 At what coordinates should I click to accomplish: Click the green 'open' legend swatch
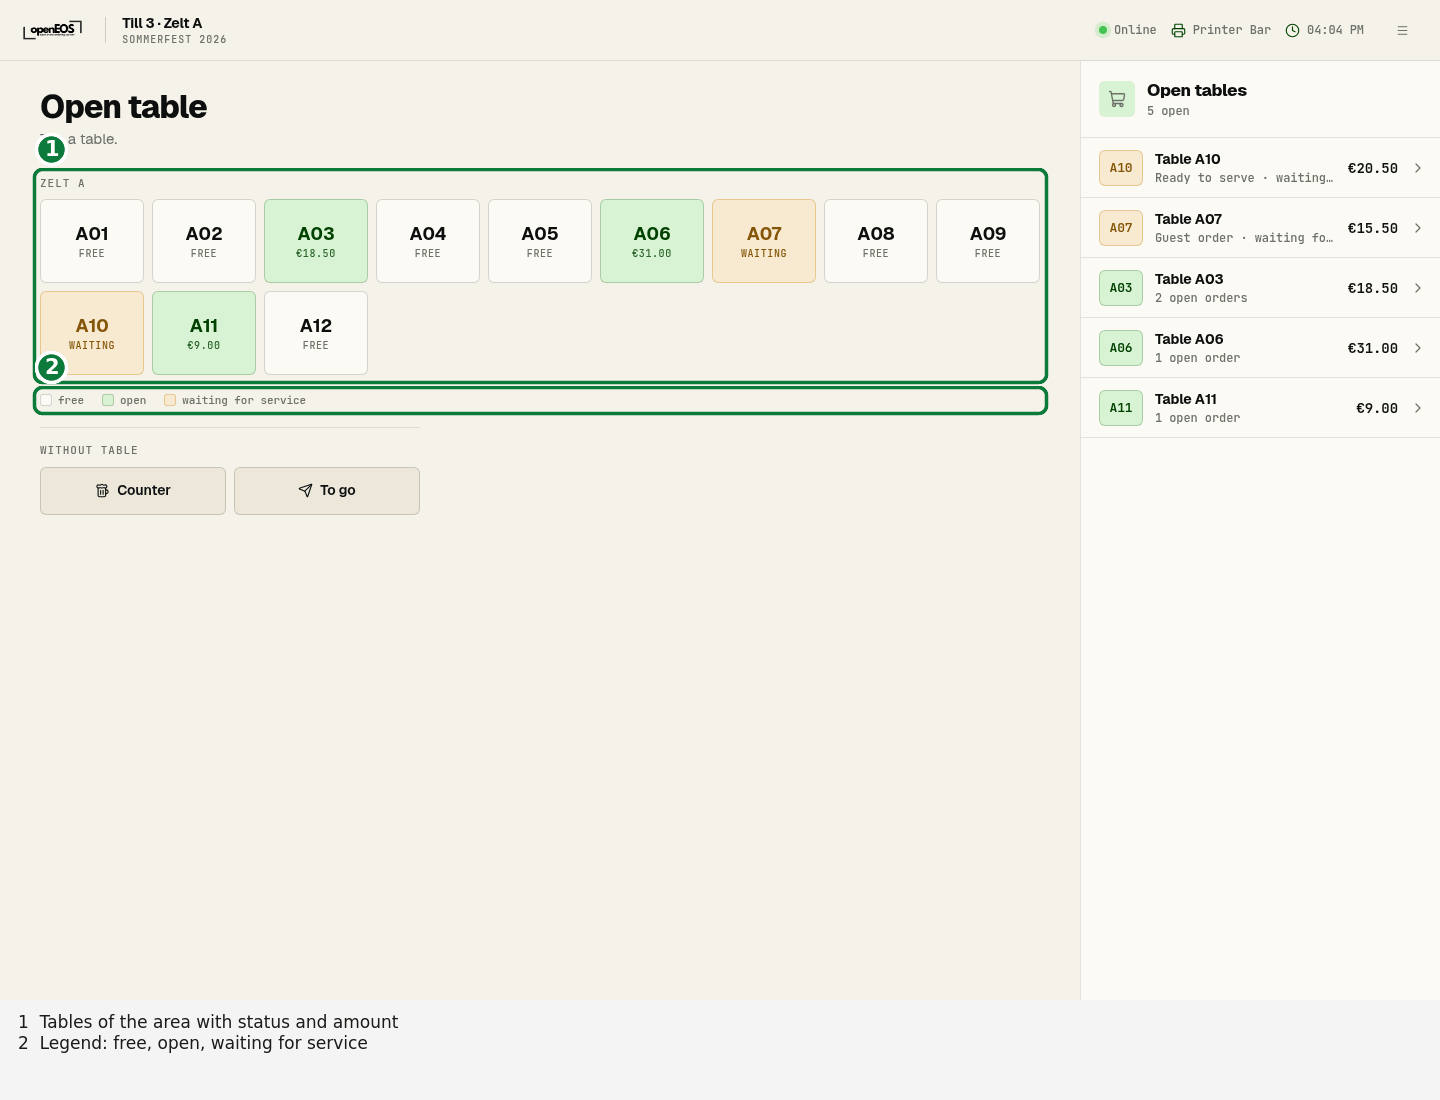click(x=108, y=400)
